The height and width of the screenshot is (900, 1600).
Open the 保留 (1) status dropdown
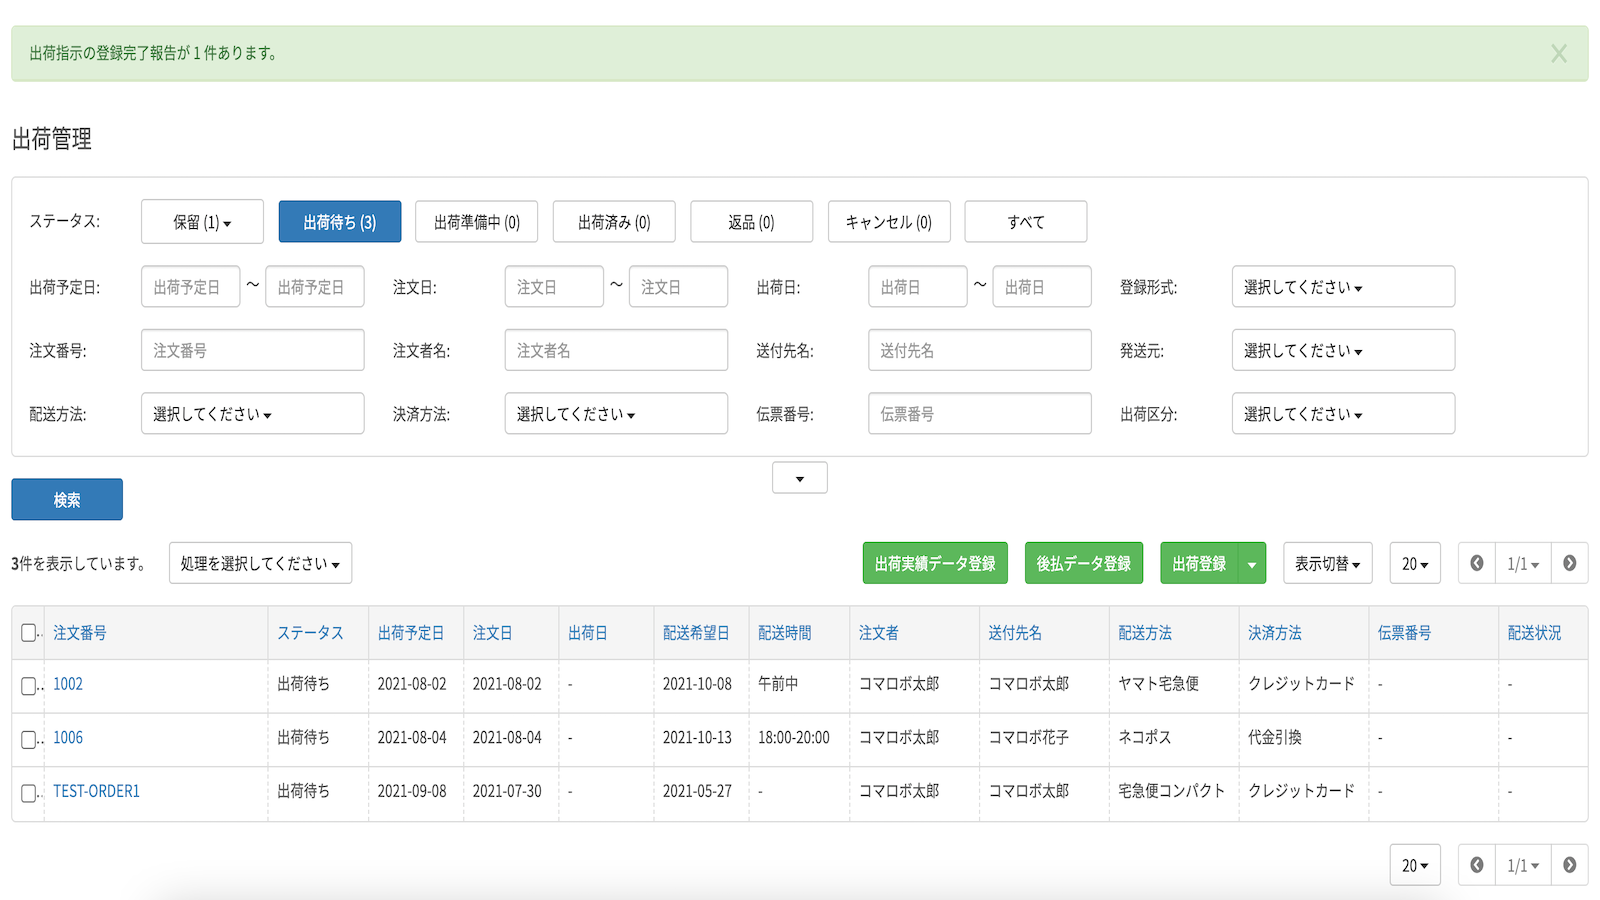coord(203,222)
